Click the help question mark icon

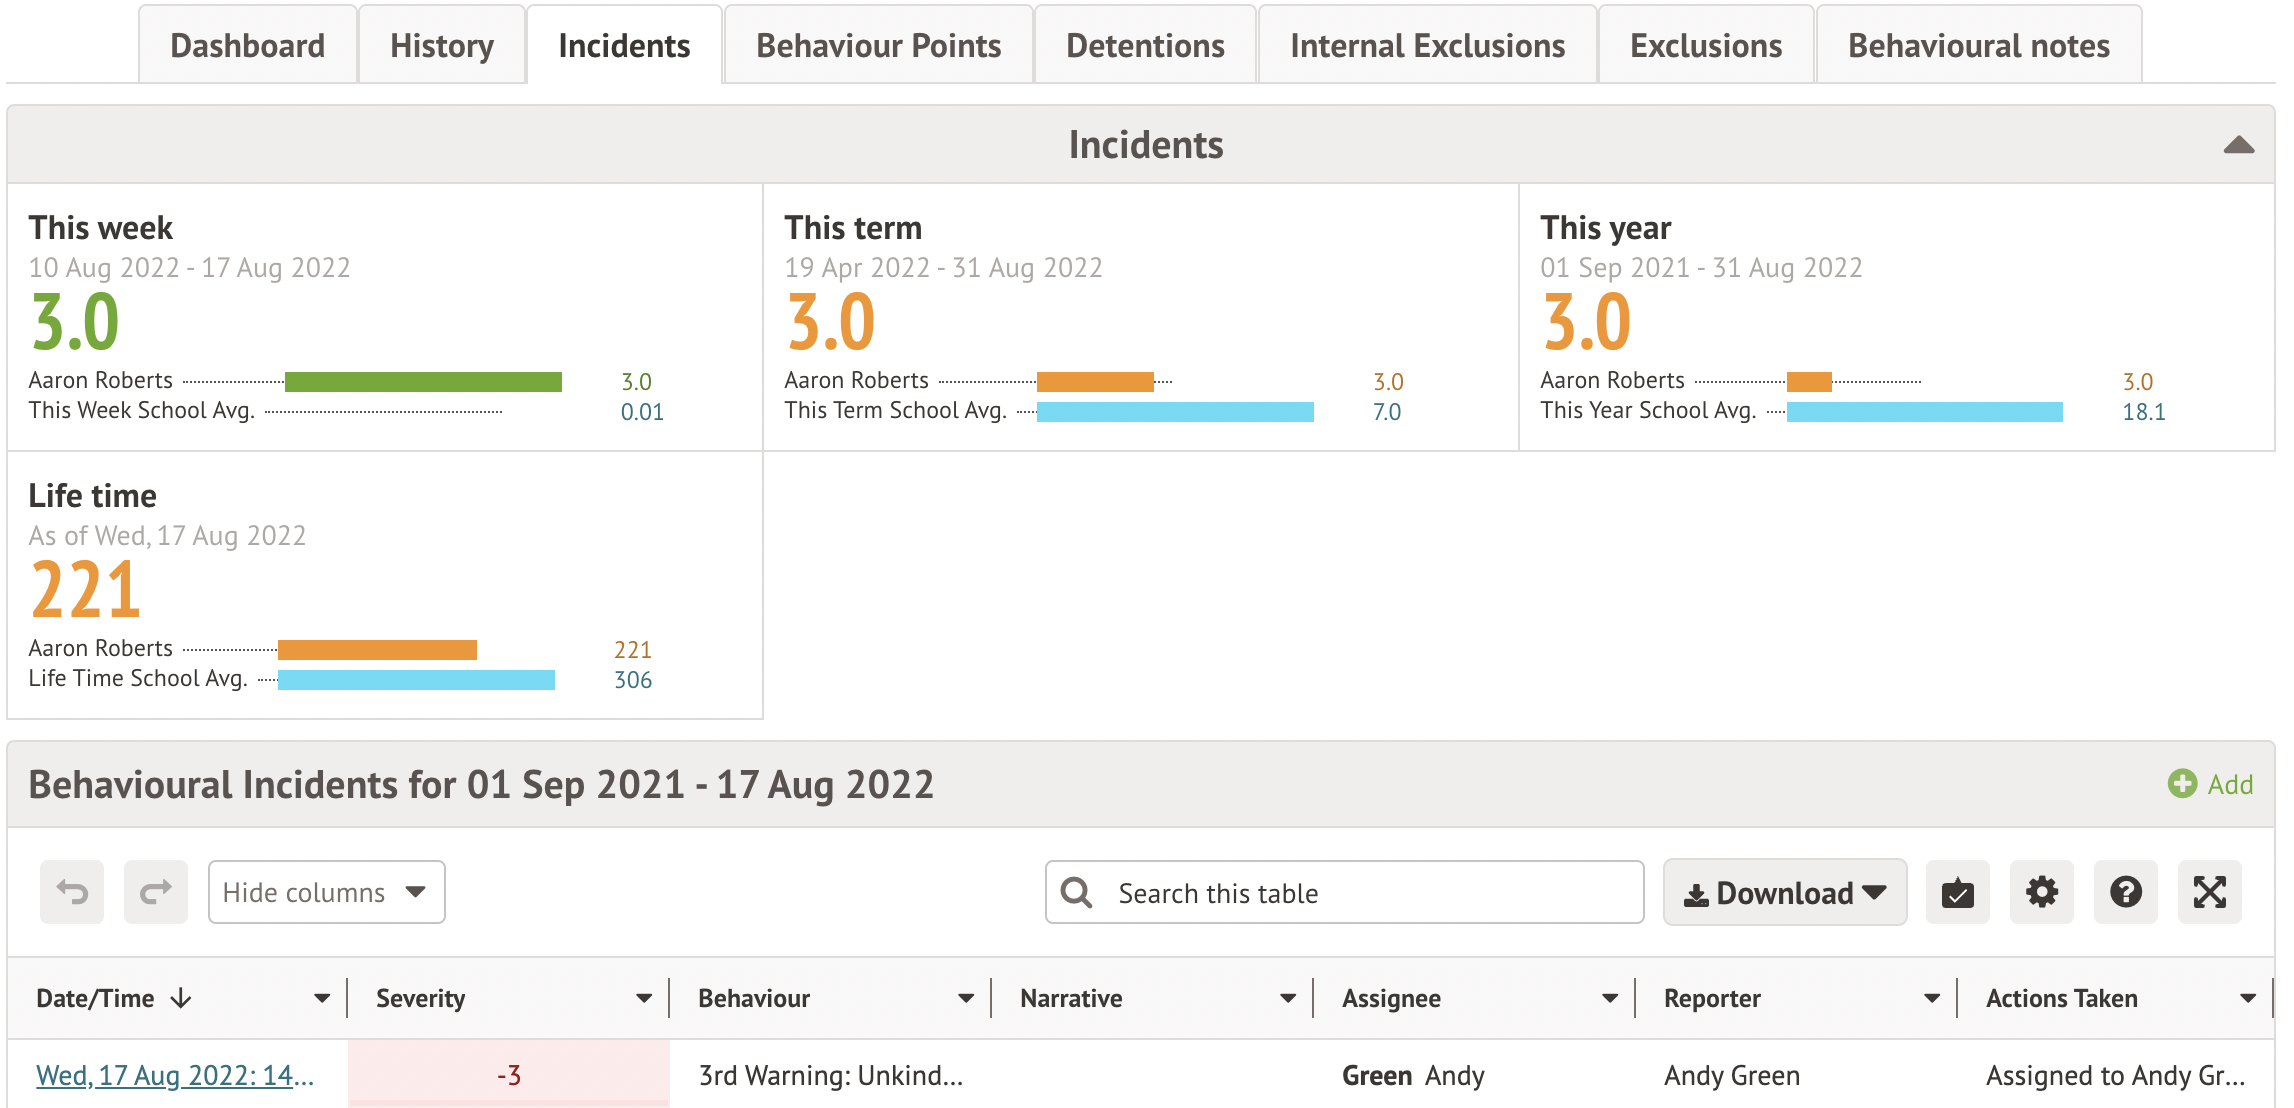[2125, 892]
